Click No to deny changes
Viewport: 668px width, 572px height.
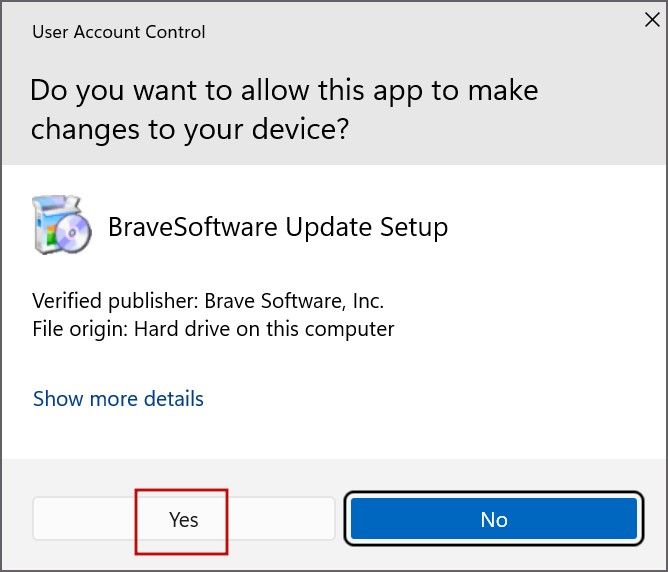pos(493,519)
